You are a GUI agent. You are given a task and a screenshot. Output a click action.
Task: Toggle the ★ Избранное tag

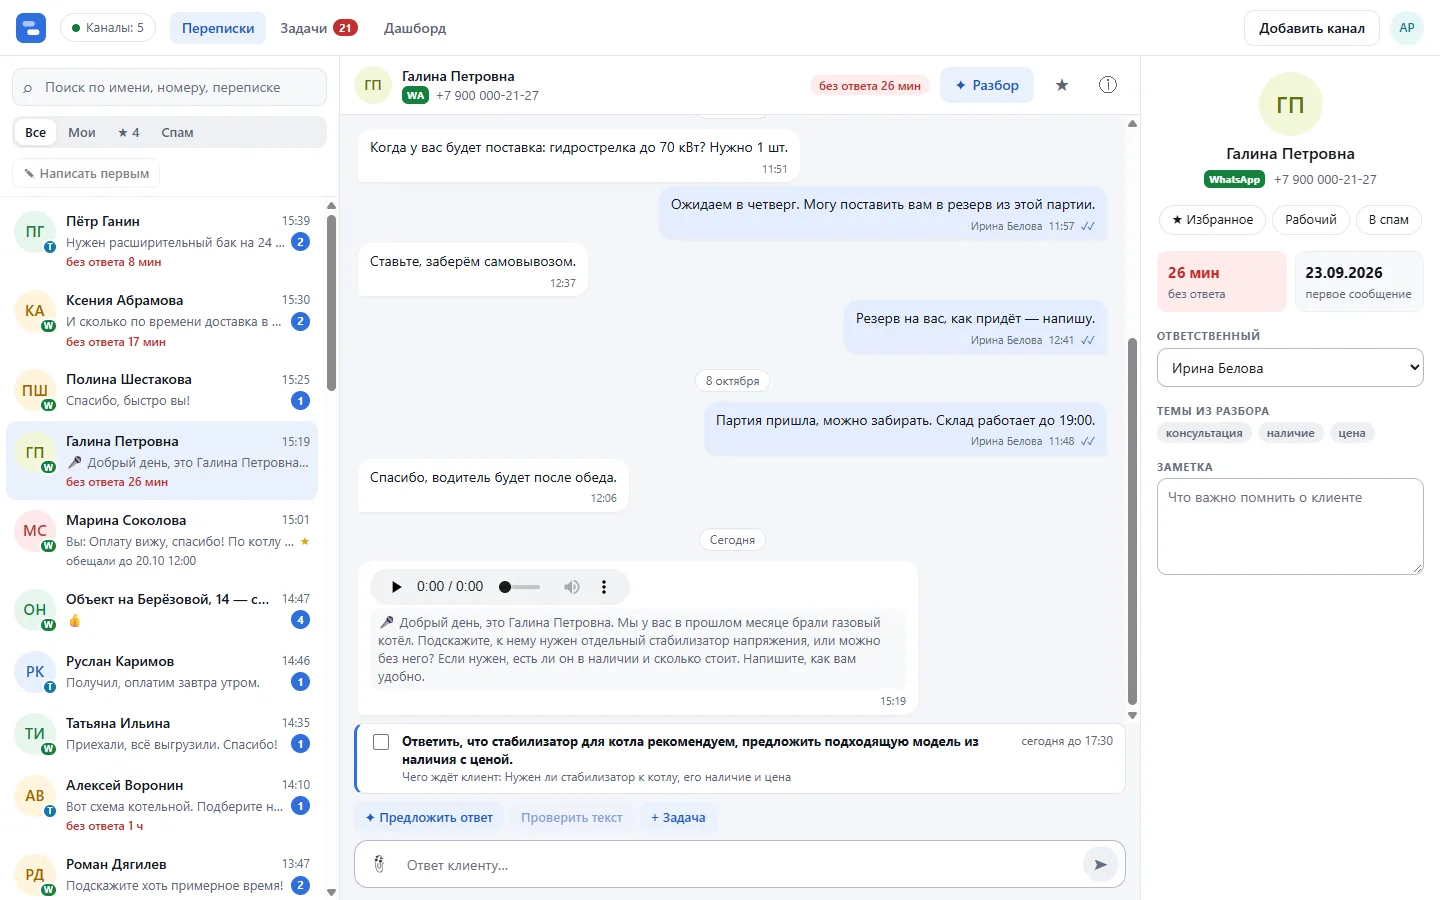click(x=1212, y=220)
